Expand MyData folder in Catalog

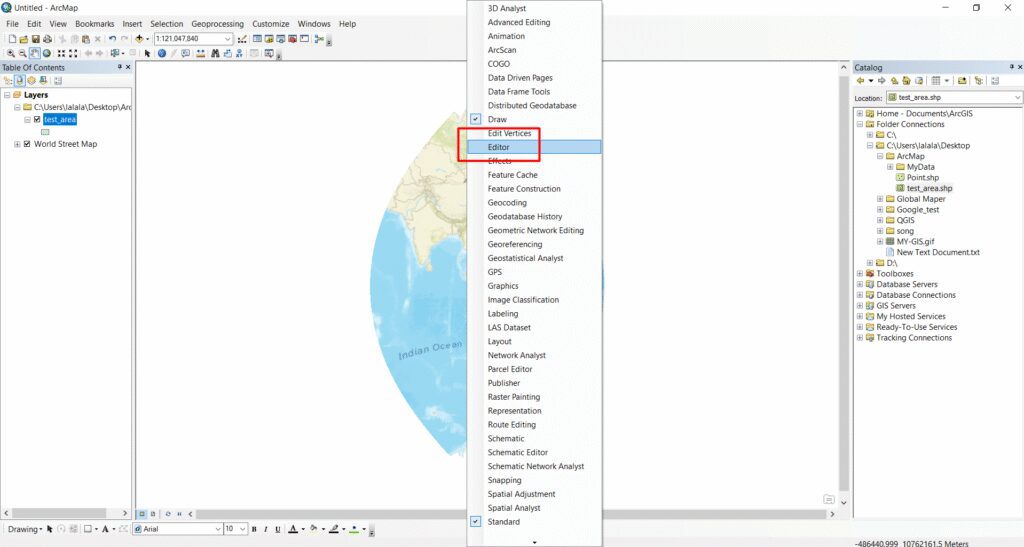pos(890,166)
